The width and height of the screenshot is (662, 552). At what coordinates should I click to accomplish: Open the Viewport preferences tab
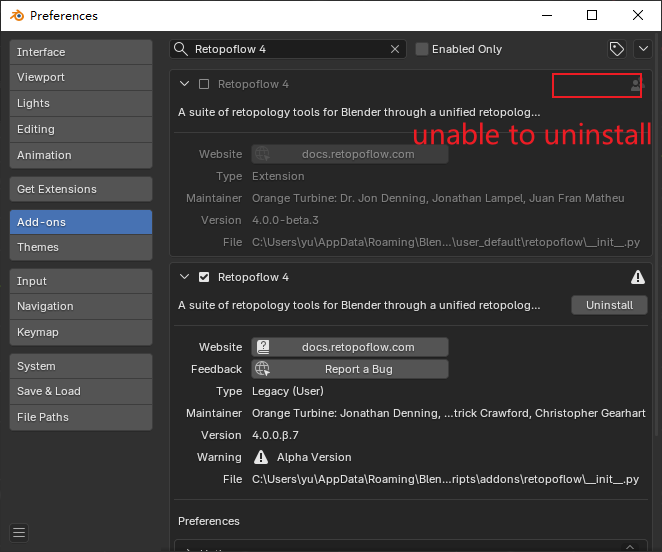(81, 77)
